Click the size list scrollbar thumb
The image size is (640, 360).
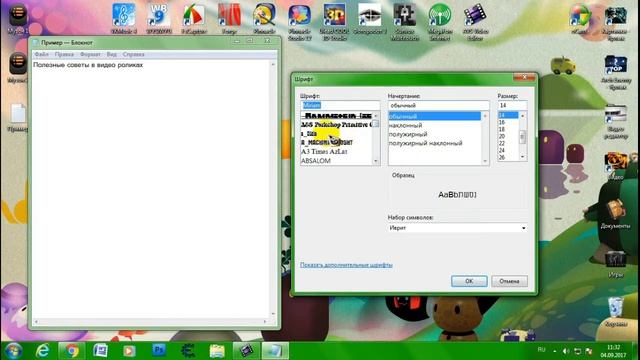point(522,137)
